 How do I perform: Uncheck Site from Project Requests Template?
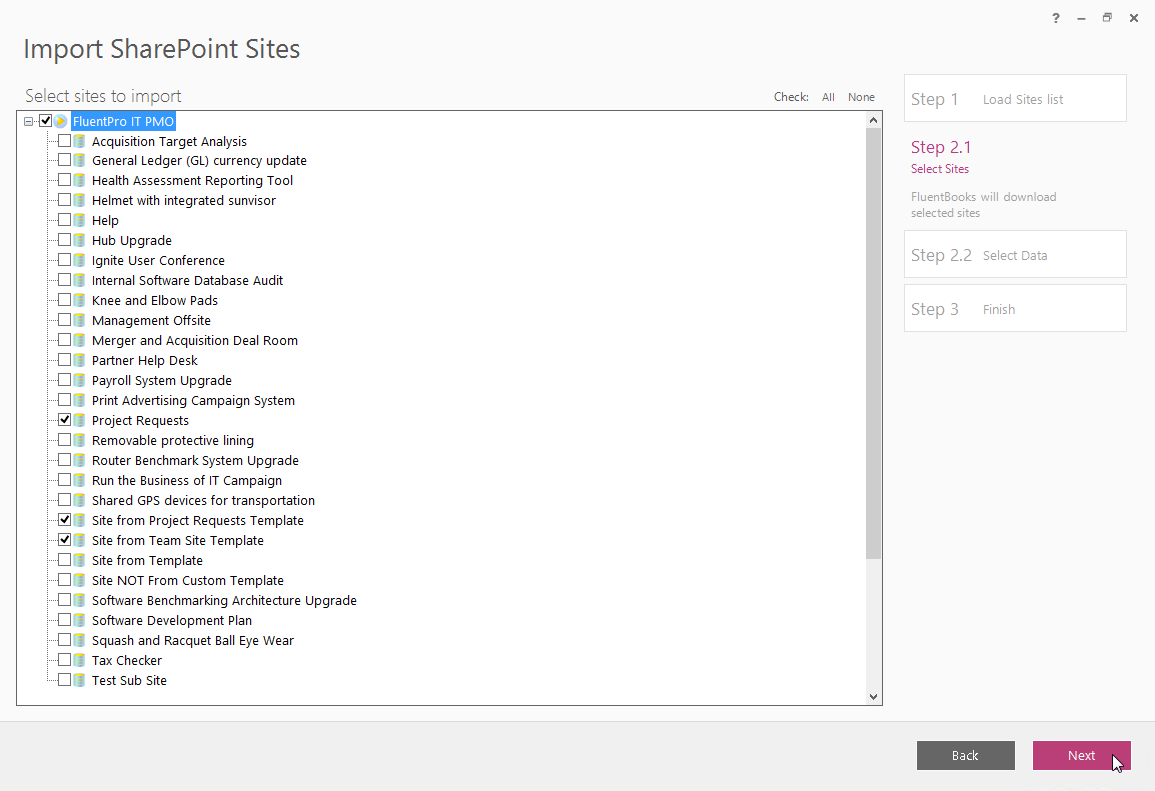tap(65, 519)
